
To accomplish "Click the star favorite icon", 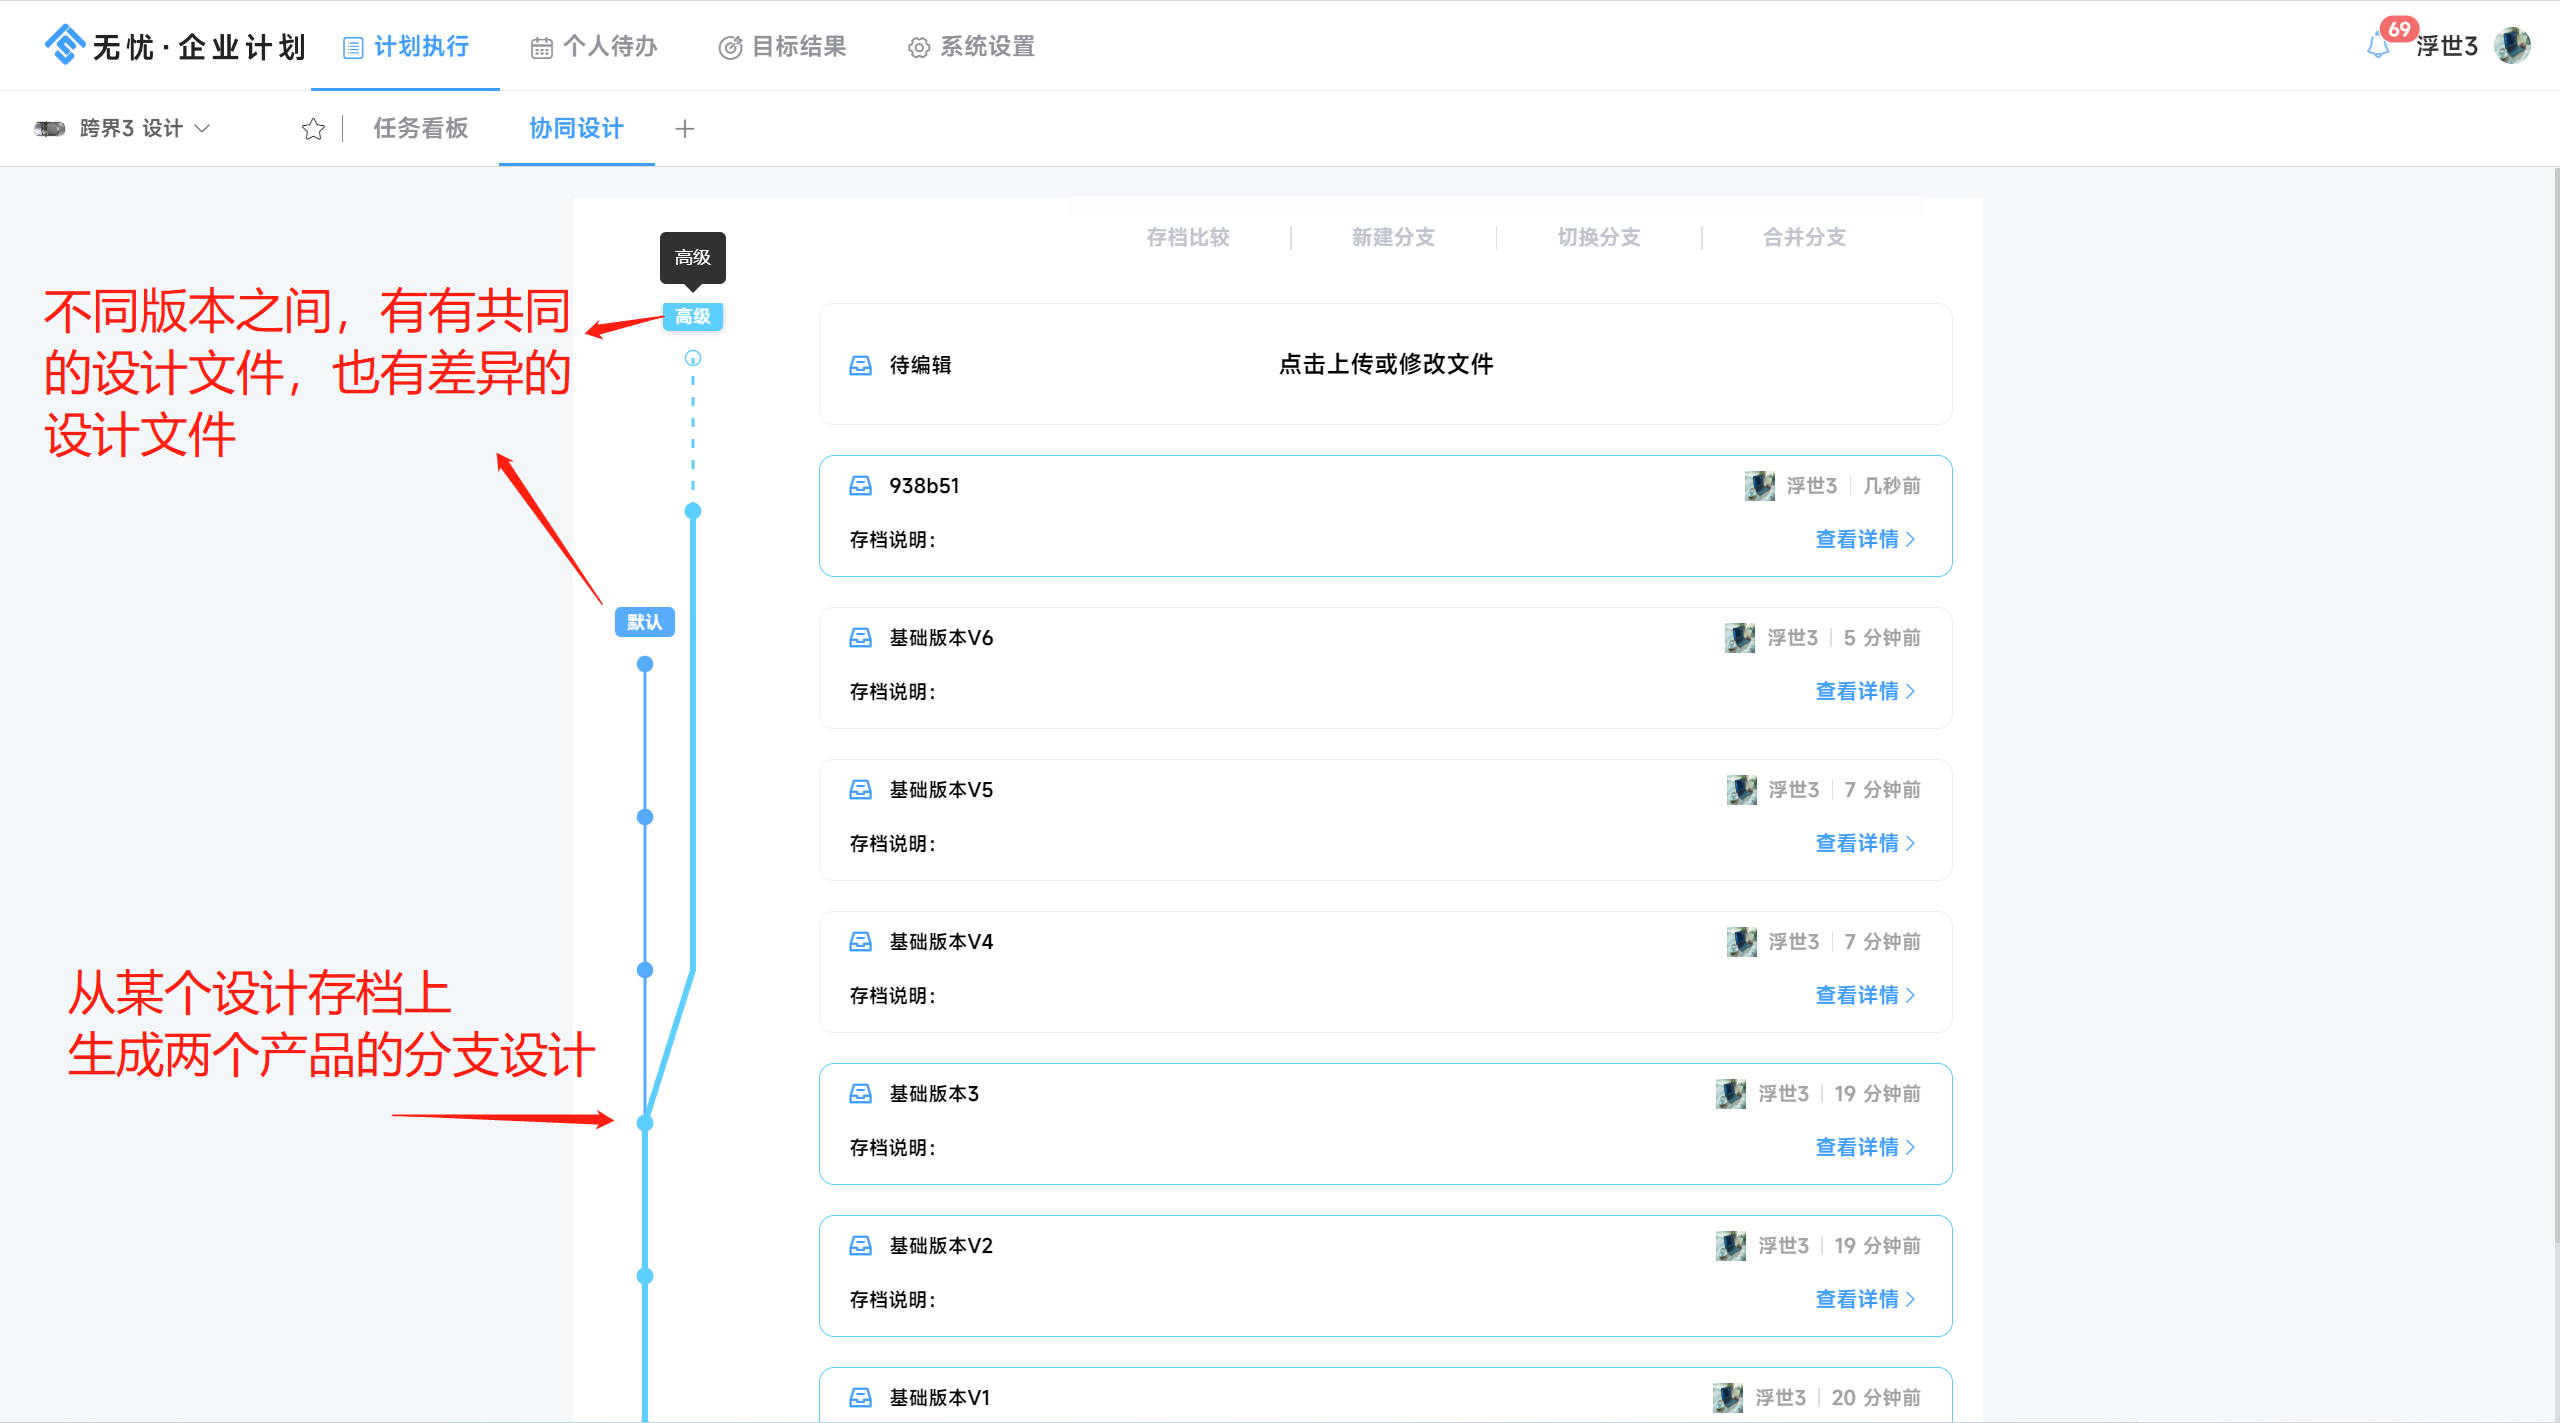I will click(x=313, y=129).
